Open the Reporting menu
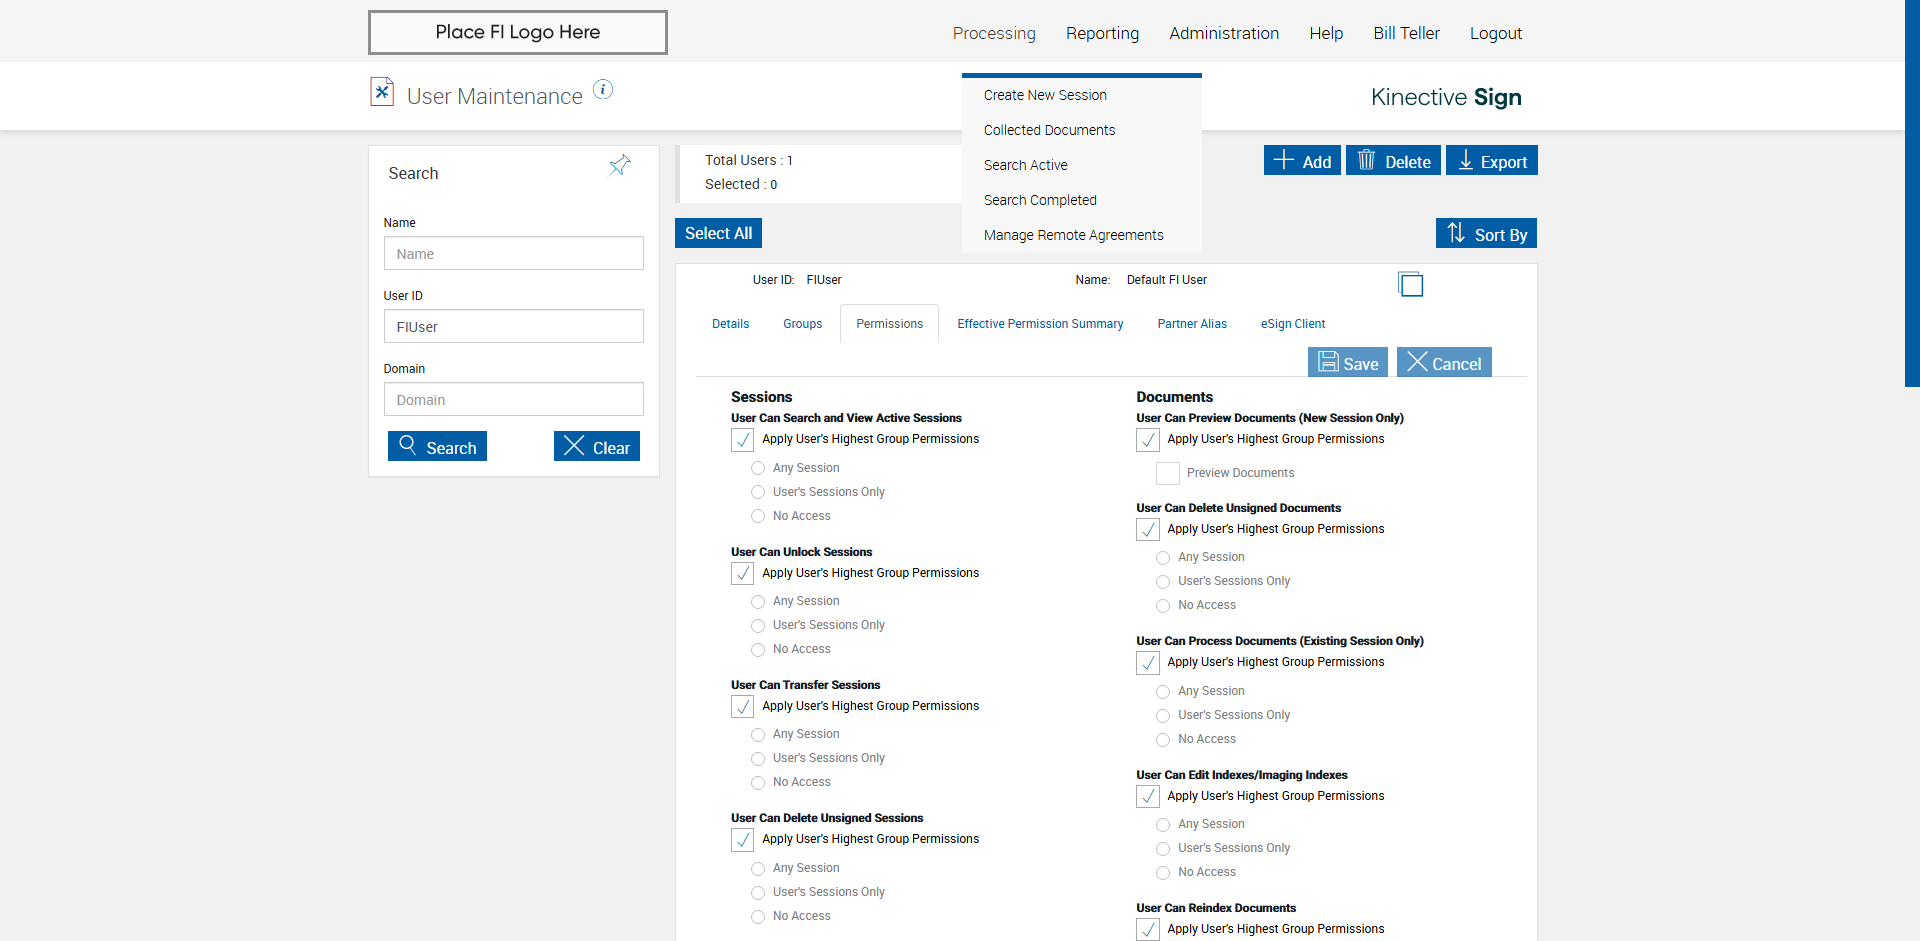This screenshot has height=941, width=1920. [1102, 33]
